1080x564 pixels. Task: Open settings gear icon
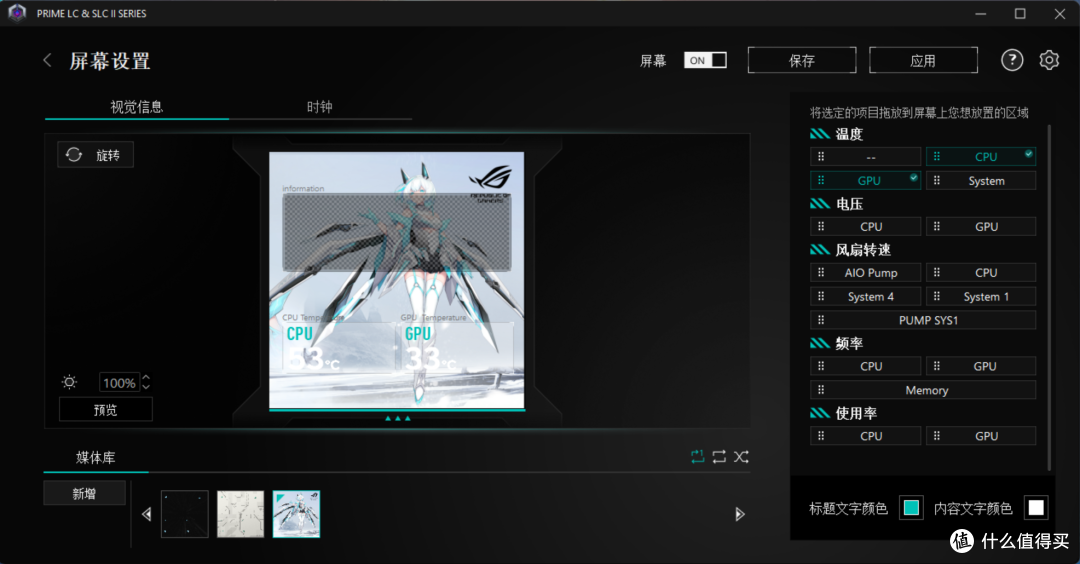tap(1049, 61)
